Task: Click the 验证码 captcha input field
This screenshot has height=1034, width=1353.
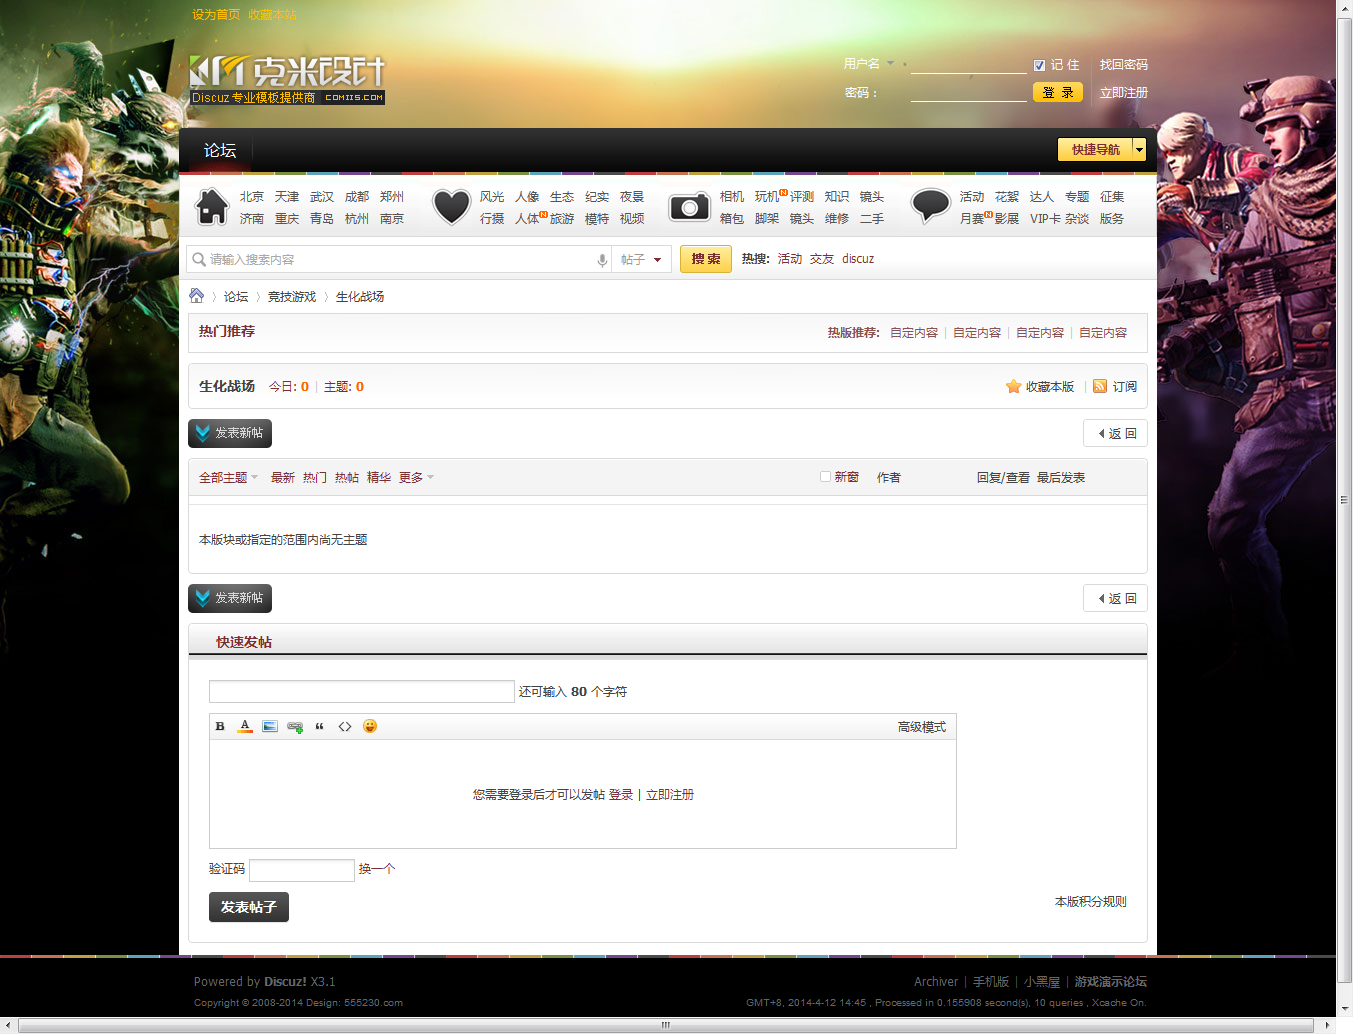Action: click(302, 870)
